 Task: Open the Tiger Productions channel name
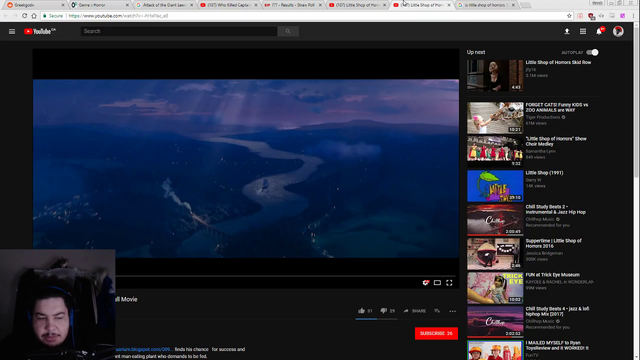(543, 117)
